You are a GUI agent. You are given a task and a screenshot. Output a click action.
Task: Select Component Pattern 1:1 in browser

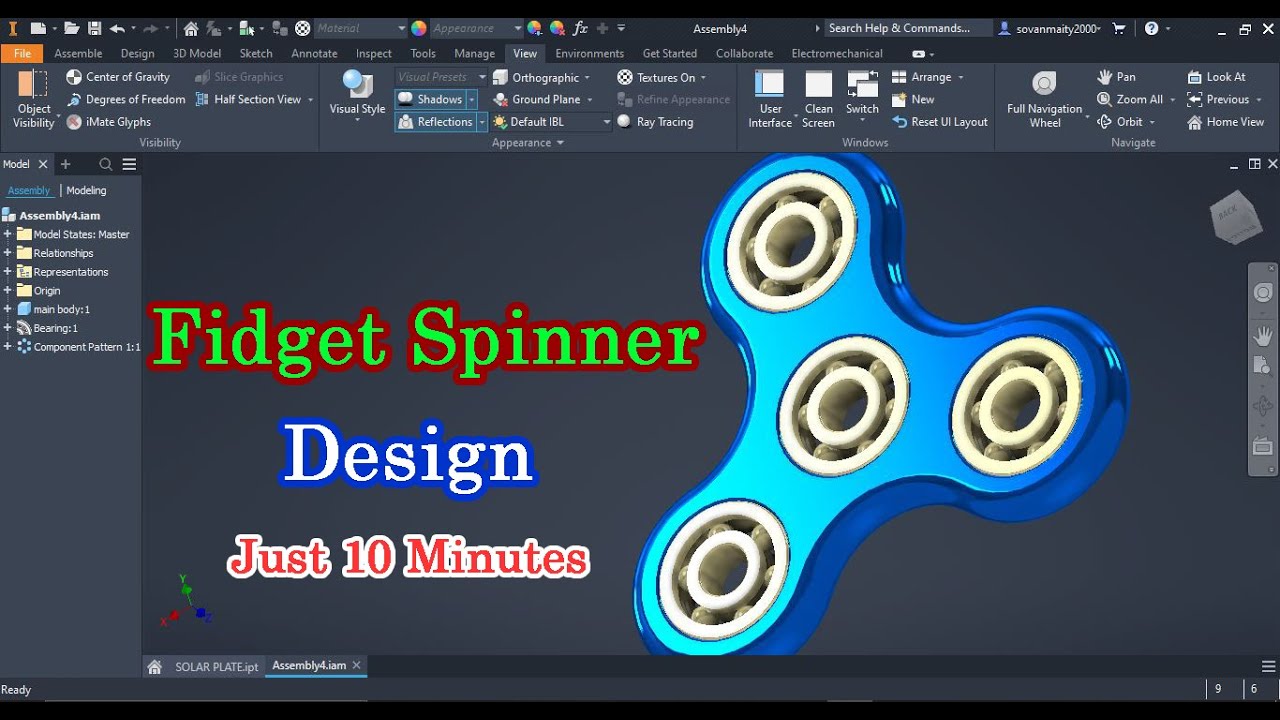click(79, 347)
